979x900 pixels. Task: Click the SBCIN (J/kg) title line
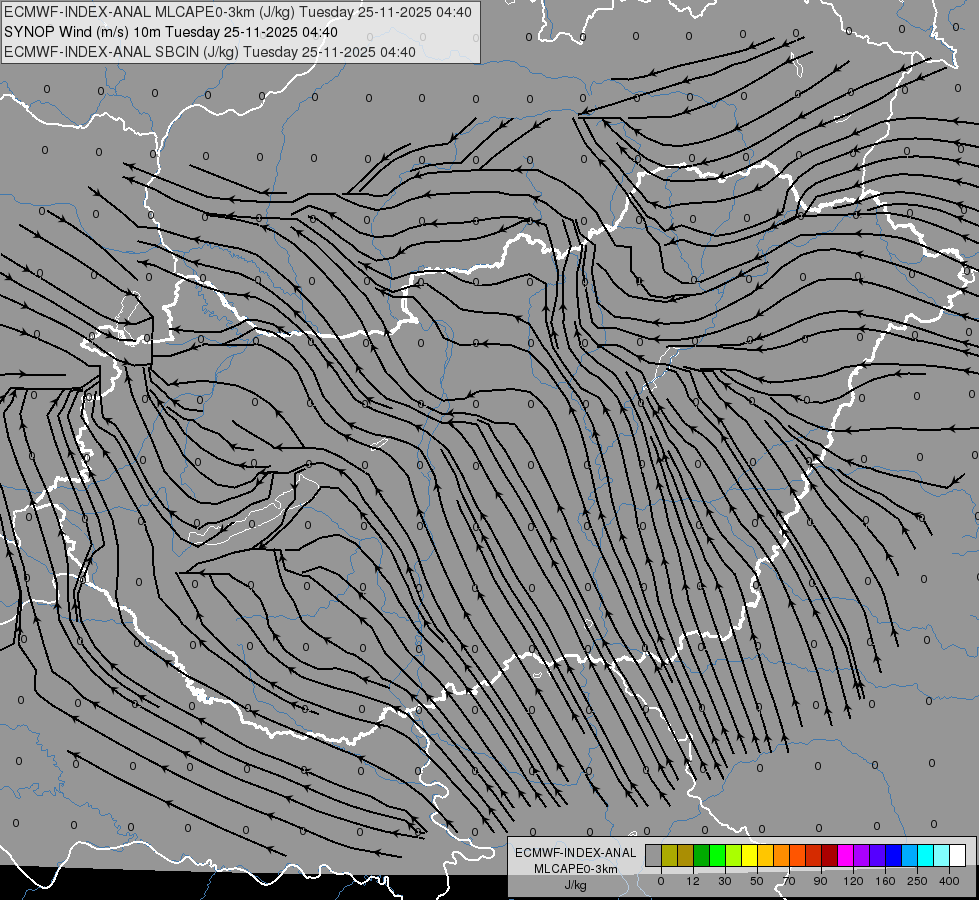click(x=210, y=52)
